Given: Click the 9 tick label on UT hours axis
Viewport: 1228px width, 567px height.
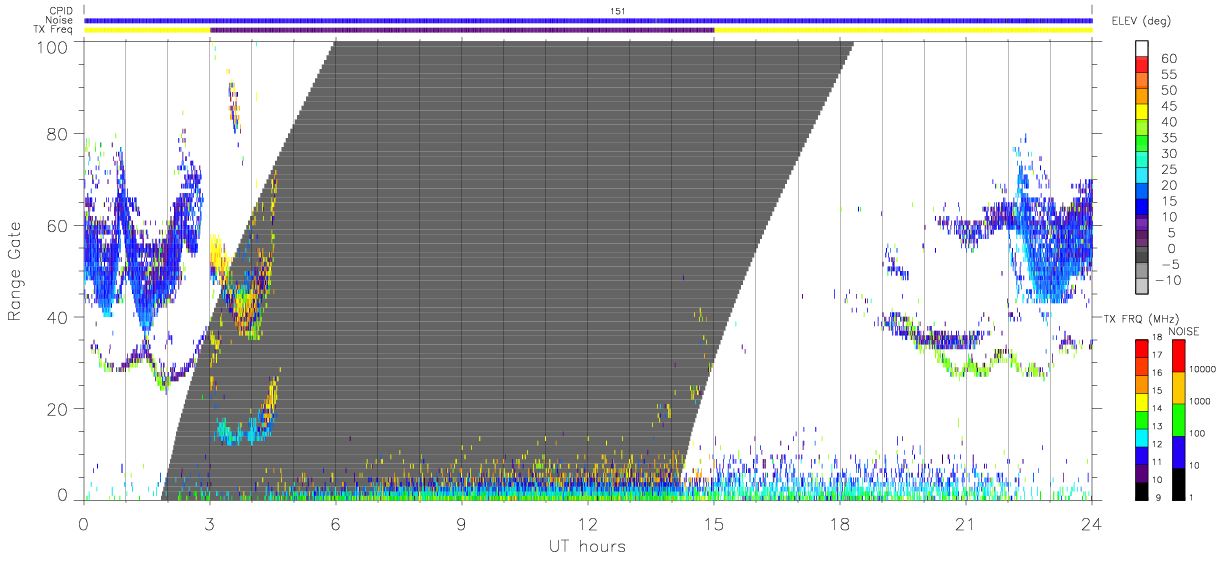Looking at the screenshot, I should 462,523.
